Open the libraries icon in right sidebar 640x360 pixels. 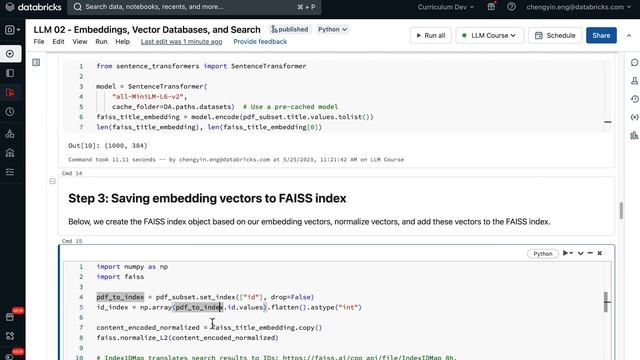pyautogui.click(x=634, y=135)
